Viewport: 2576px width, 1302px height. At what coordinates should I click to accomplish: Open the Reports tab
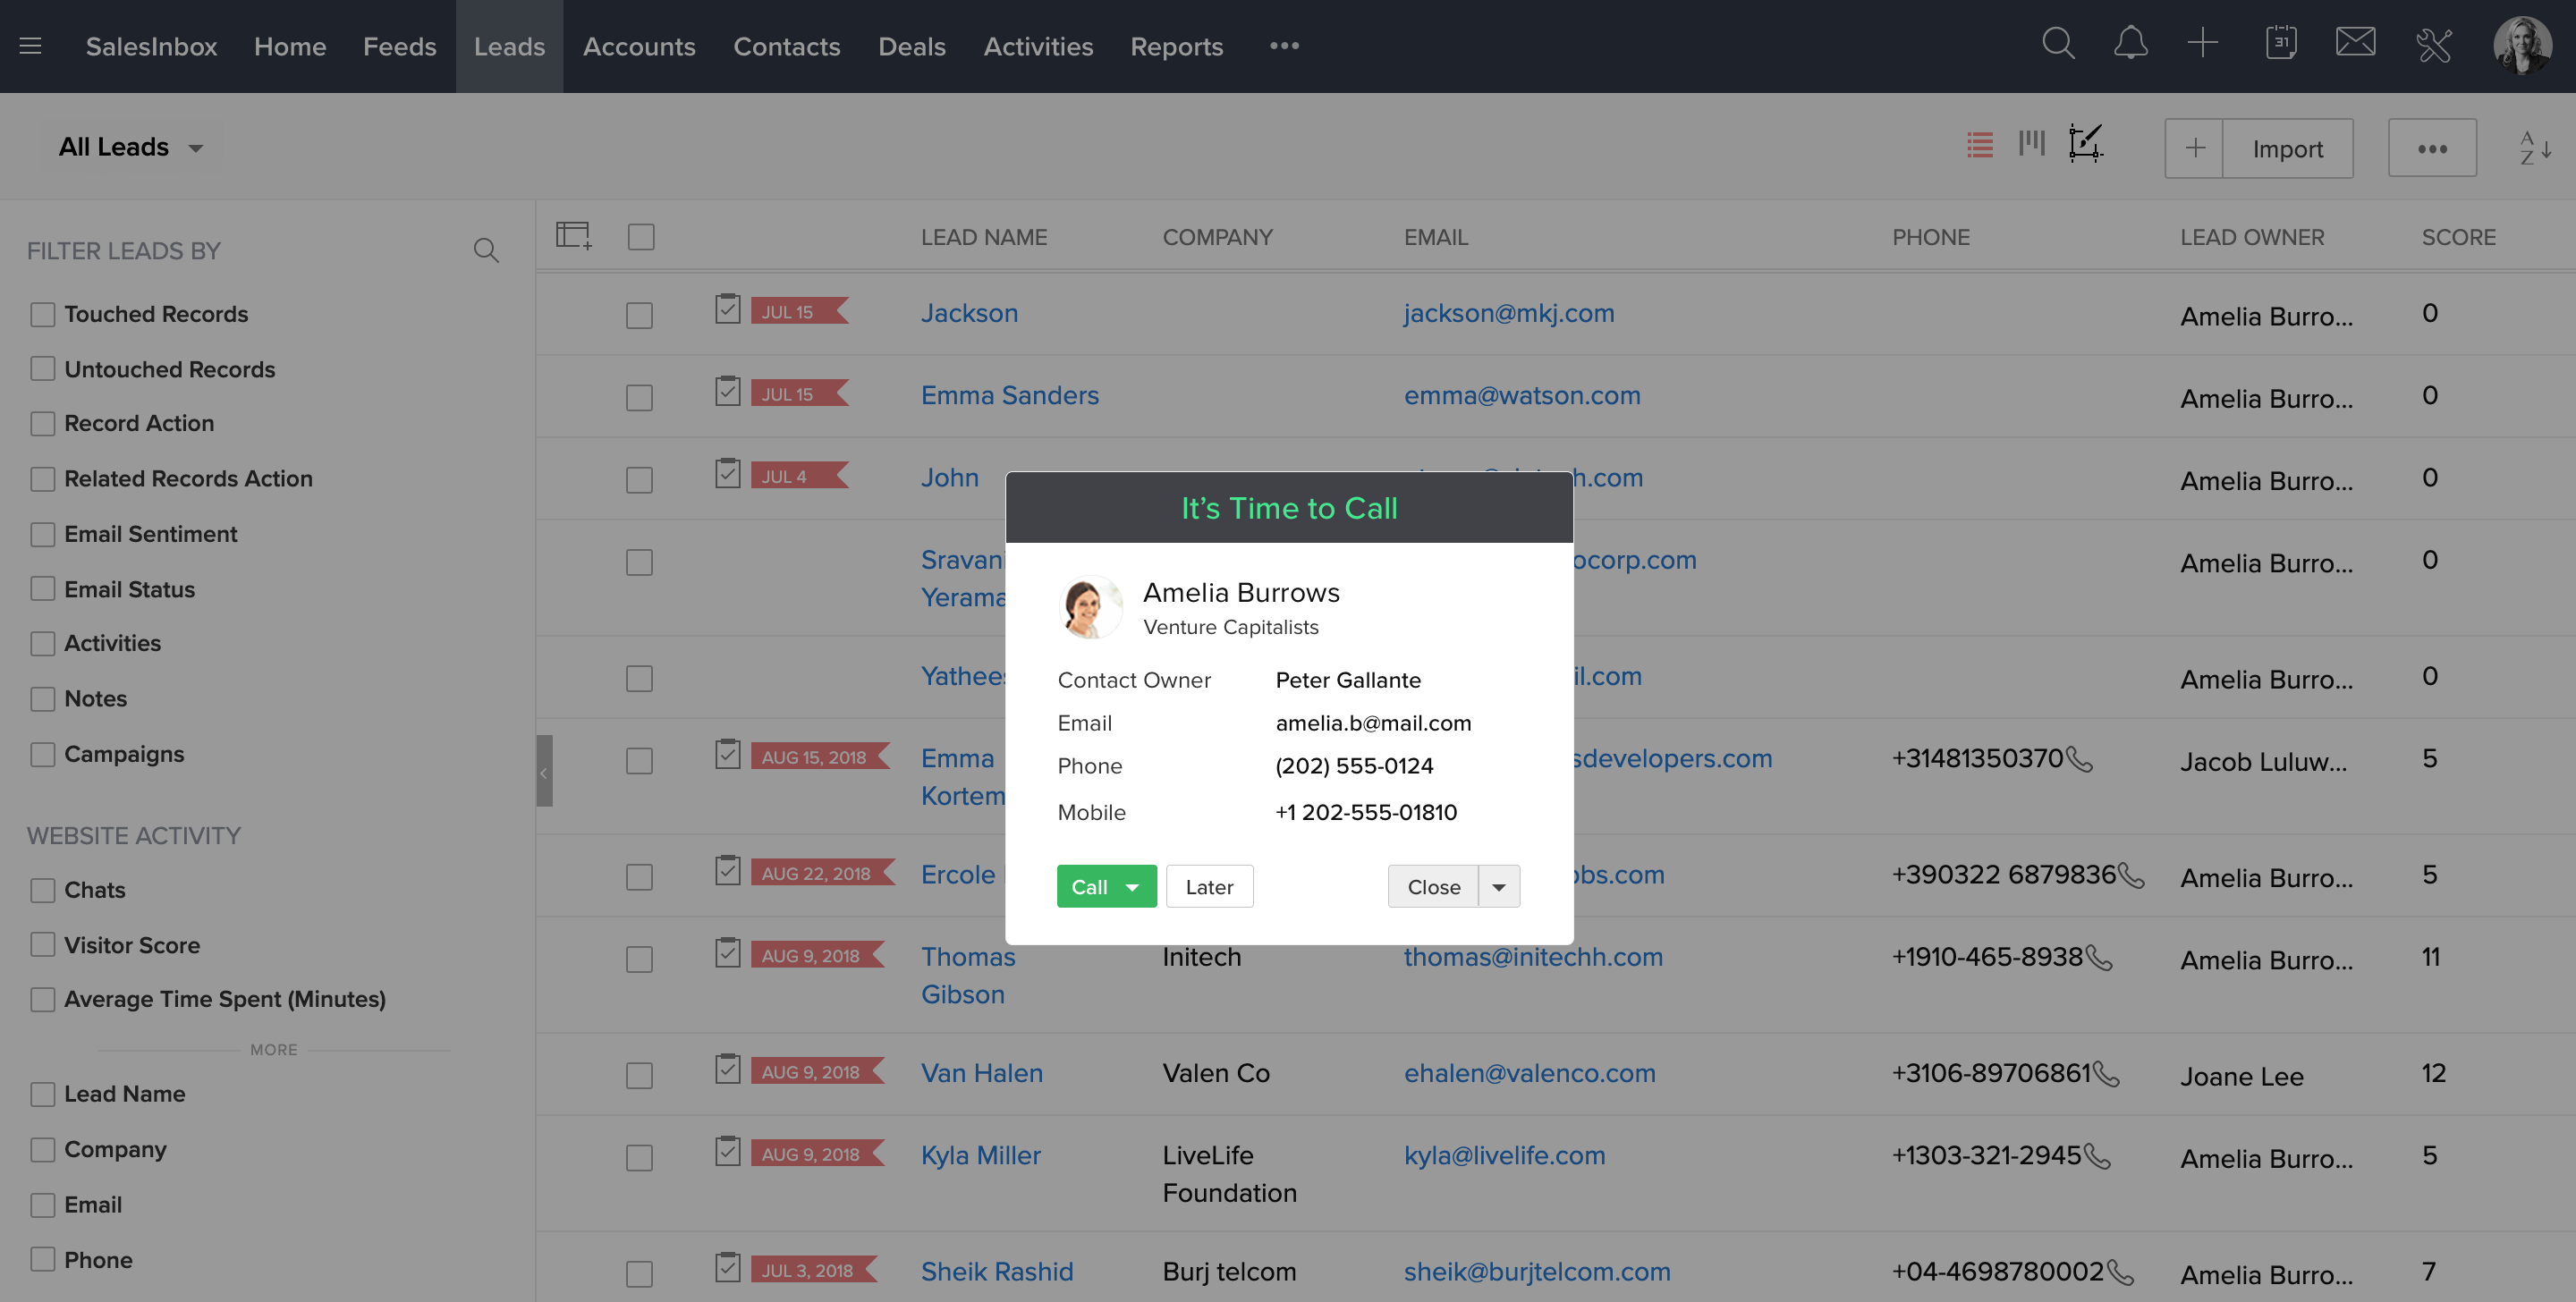(1176, 46)
